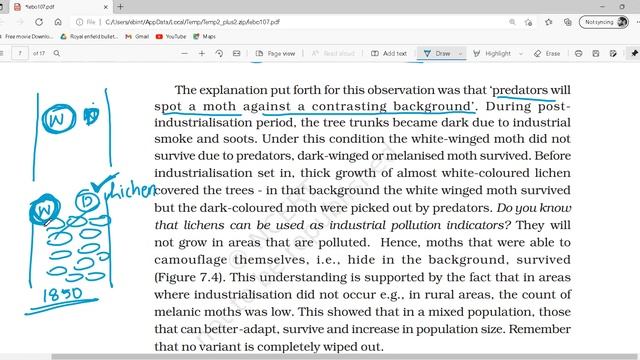Click the Not syncing profile button

coord(604,22)
